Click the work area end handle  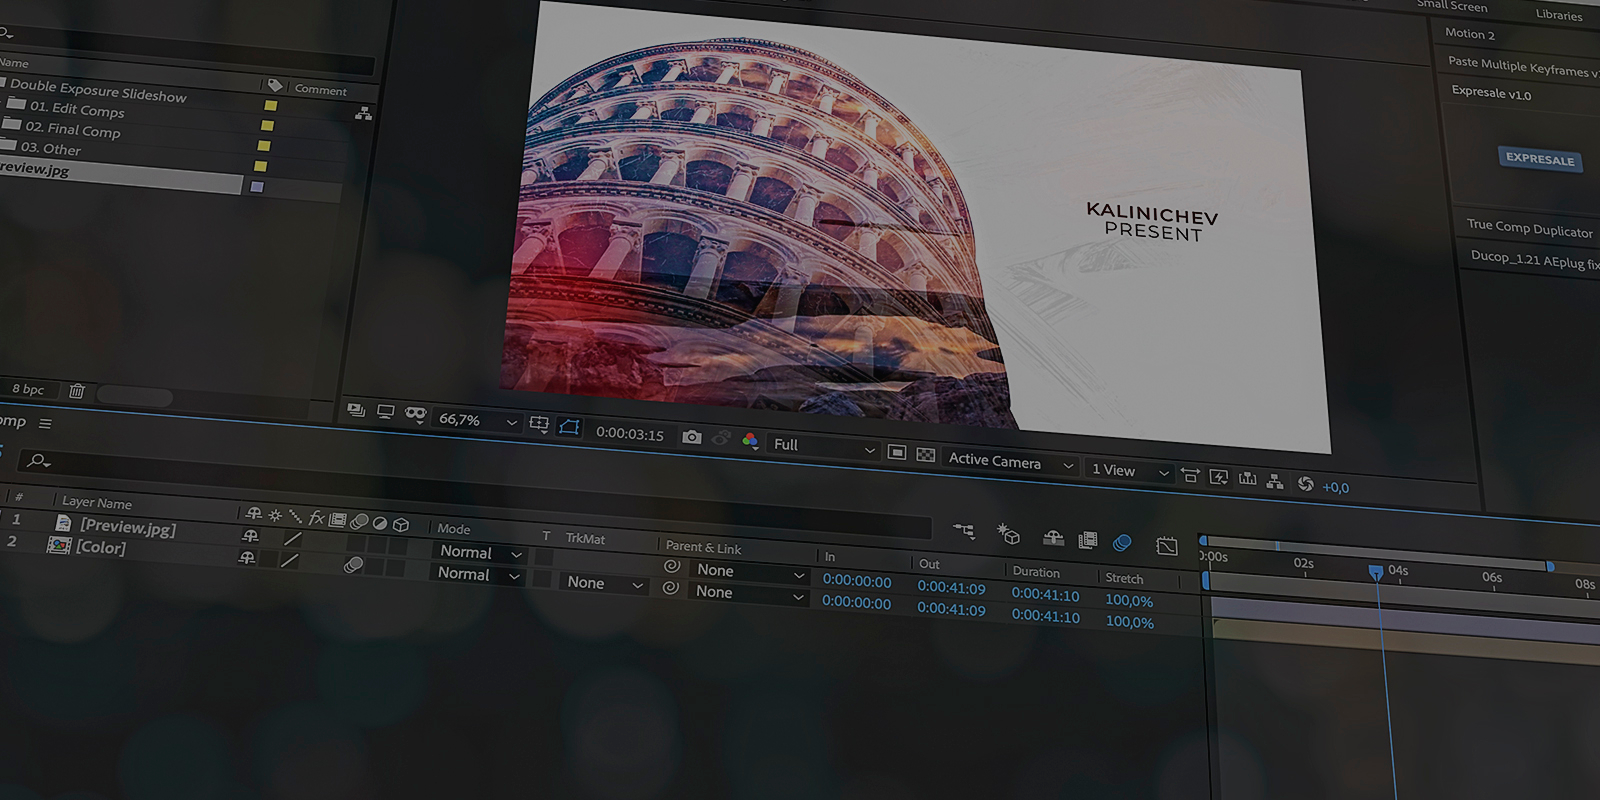[1550, 566]
